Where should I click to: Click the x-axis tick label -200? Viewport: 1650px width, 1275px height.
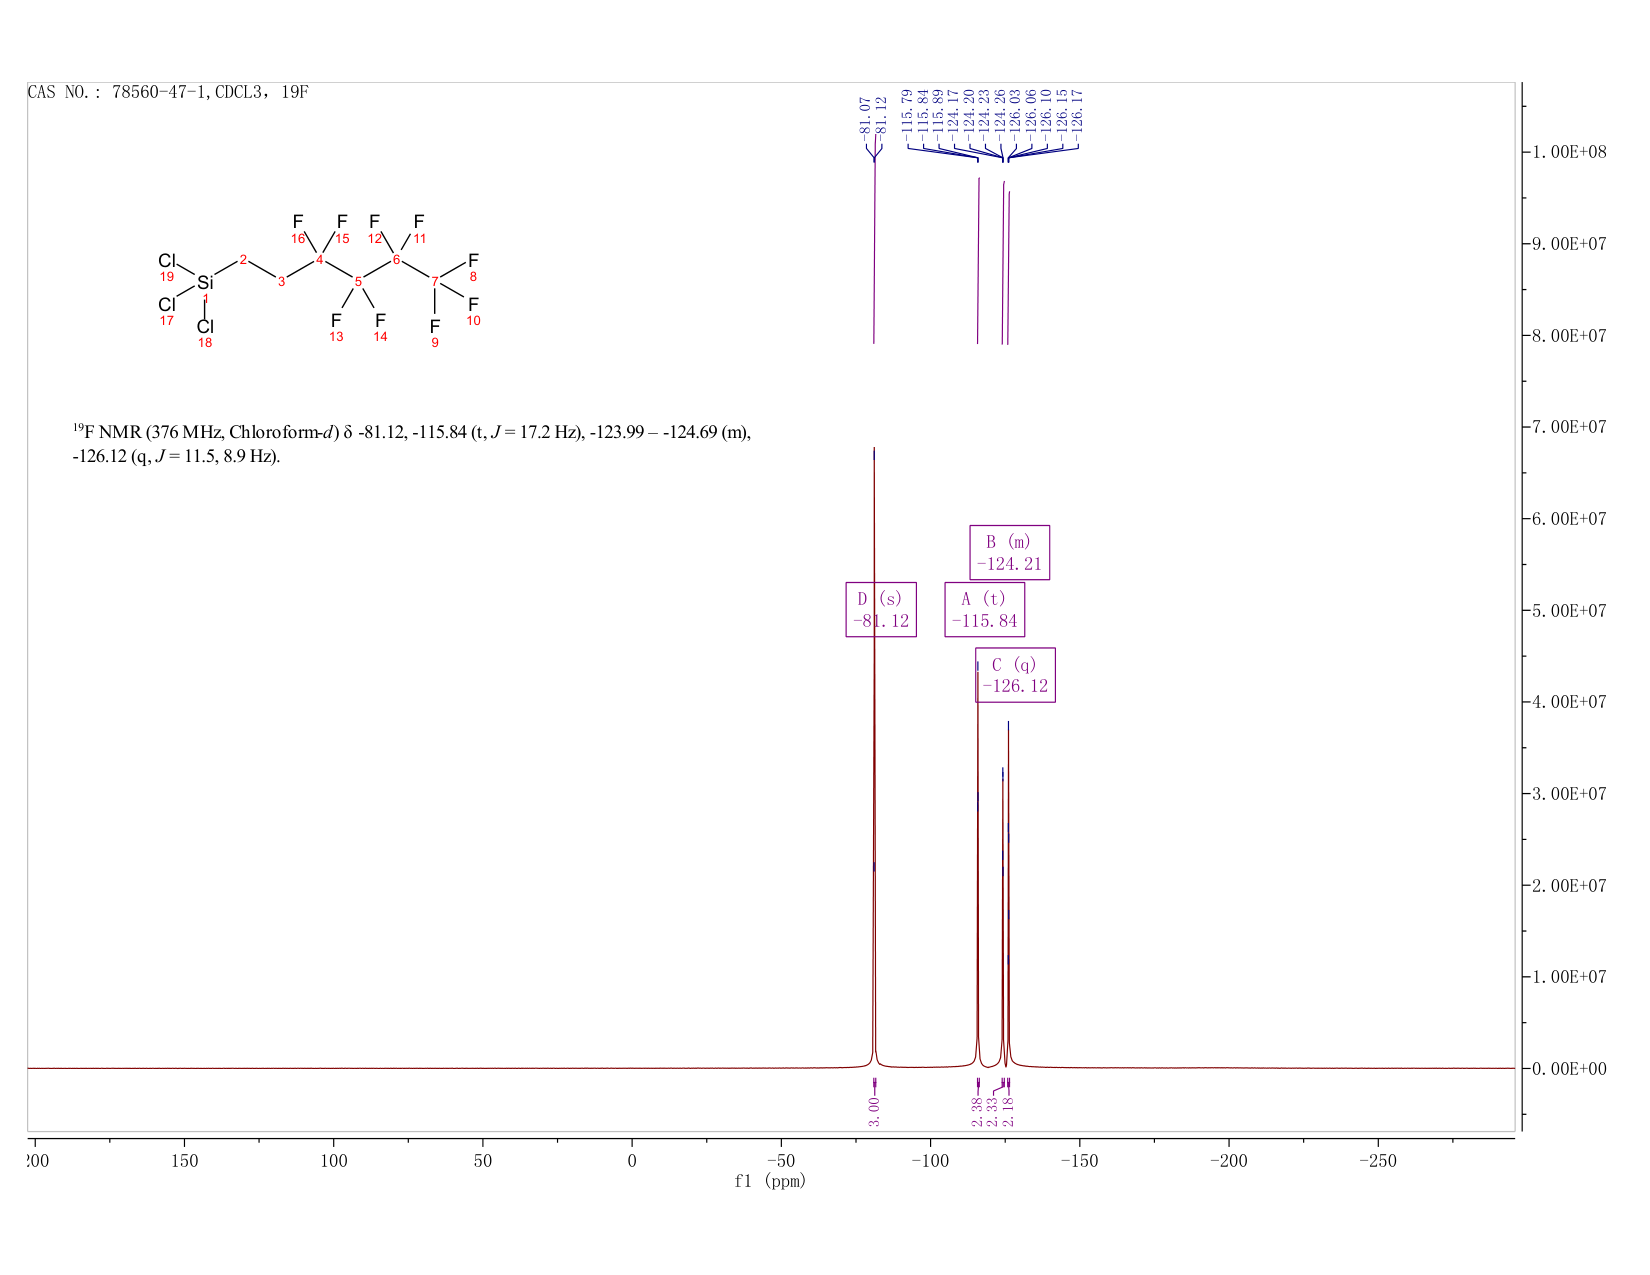pos(1228,1161)
